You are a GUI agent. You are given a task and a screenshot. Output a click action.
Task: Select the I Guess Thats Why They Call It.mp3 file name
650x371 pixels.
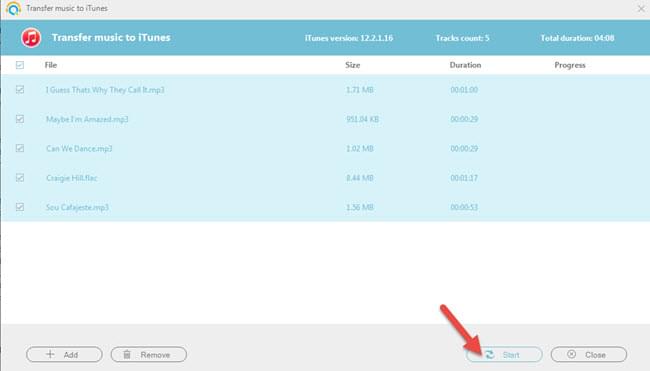[105, 90]
